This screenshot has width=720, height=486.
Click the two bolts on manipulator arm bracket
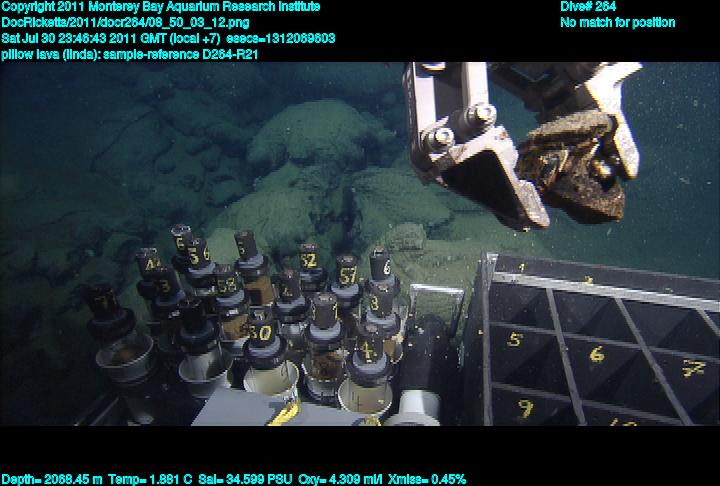460,125
